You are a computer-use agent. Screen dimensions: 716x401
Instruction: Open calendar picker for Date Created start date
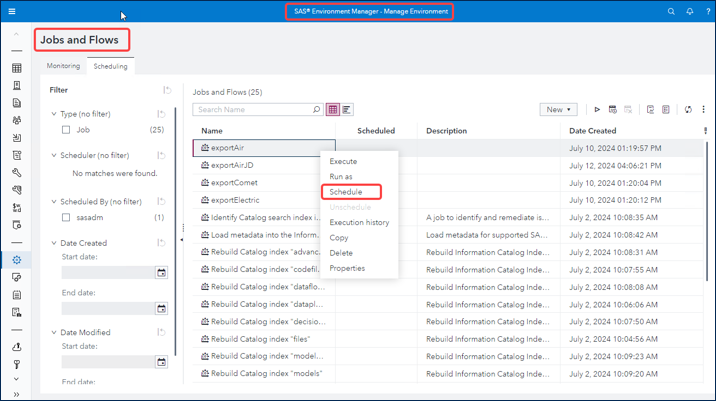pyautogui.click(x=161, y=273)
